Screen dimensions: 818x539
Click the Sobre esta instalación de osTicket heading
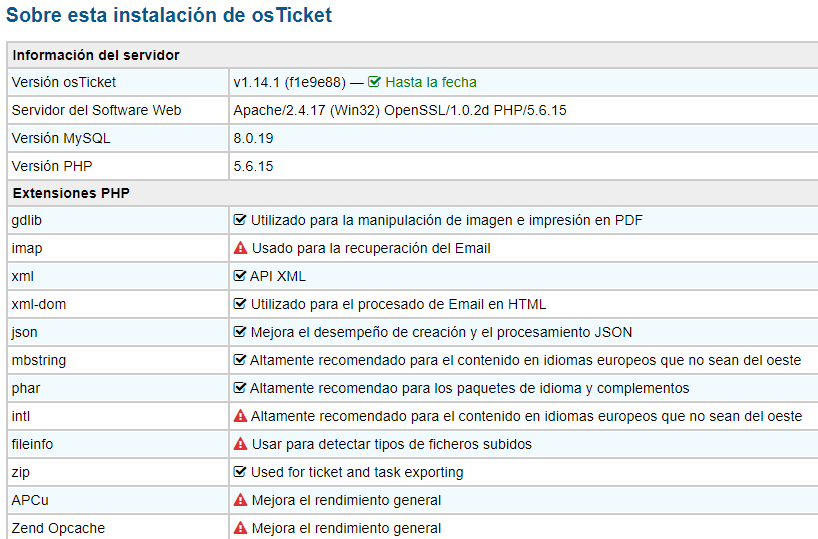[x=169, y=15]
